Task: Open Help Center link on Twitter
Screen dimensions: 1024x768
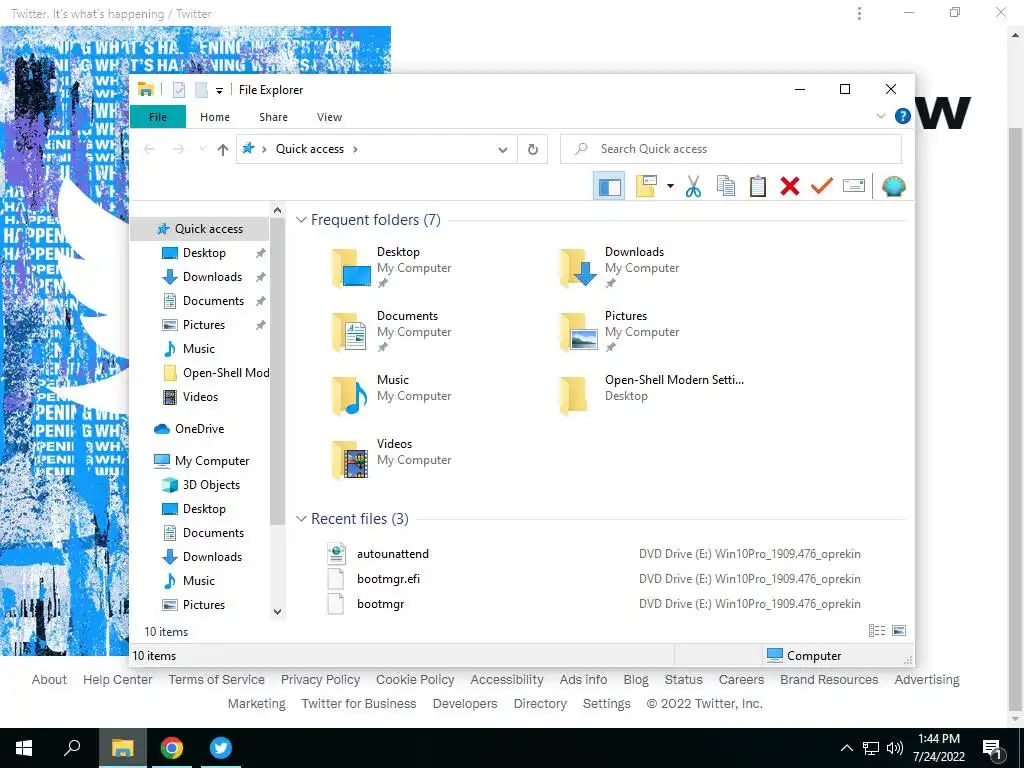Action: tap(118, 680)
